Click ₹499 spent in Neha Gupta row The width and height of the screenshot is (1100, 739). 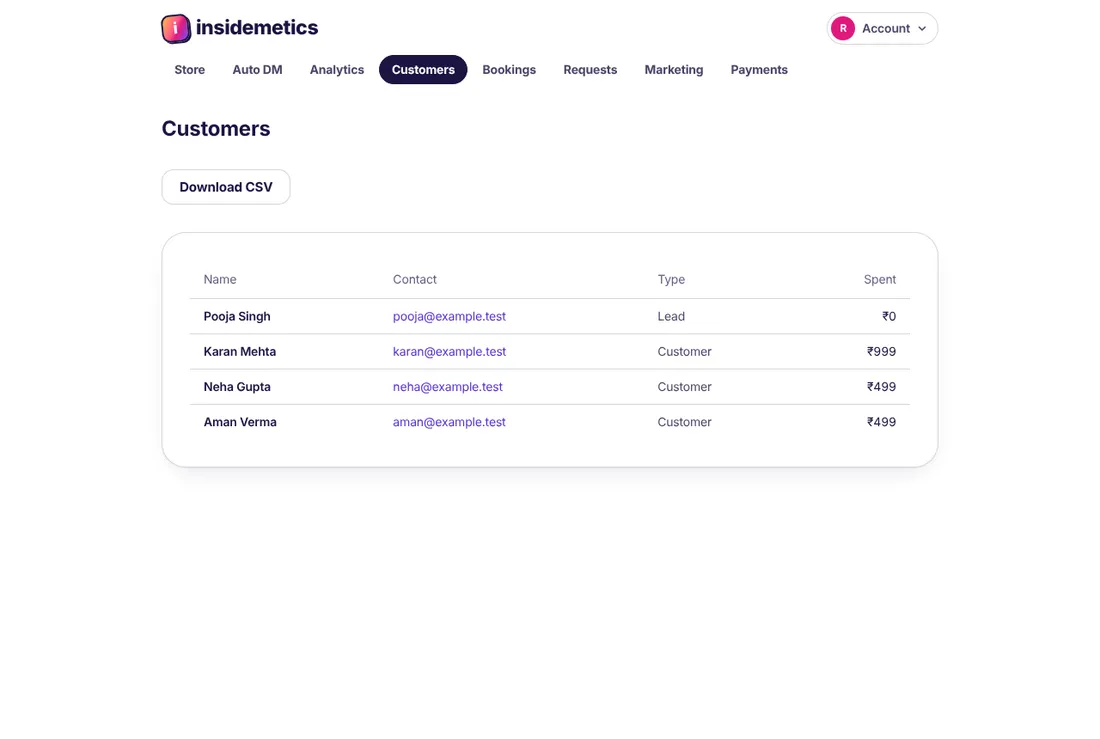click(881, 387)
